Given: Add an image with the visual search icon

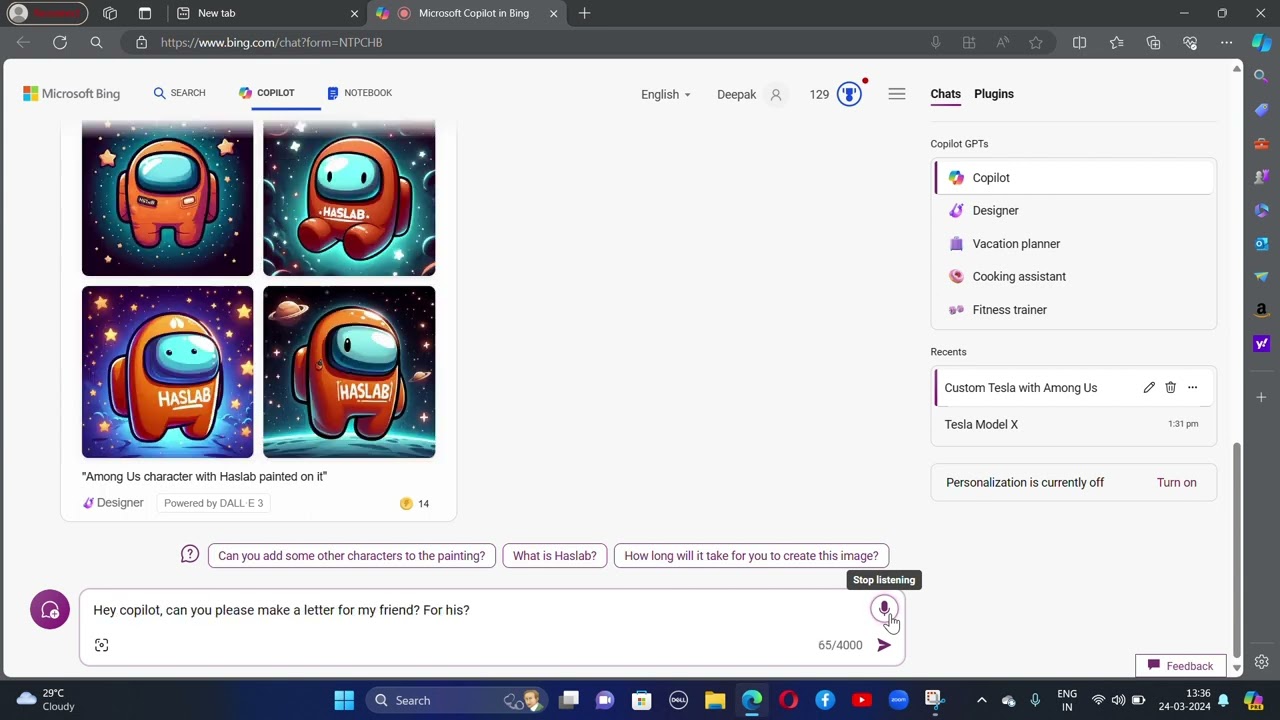Looking at the screenshot, I should pyautogui.click(x=102, y=645).
